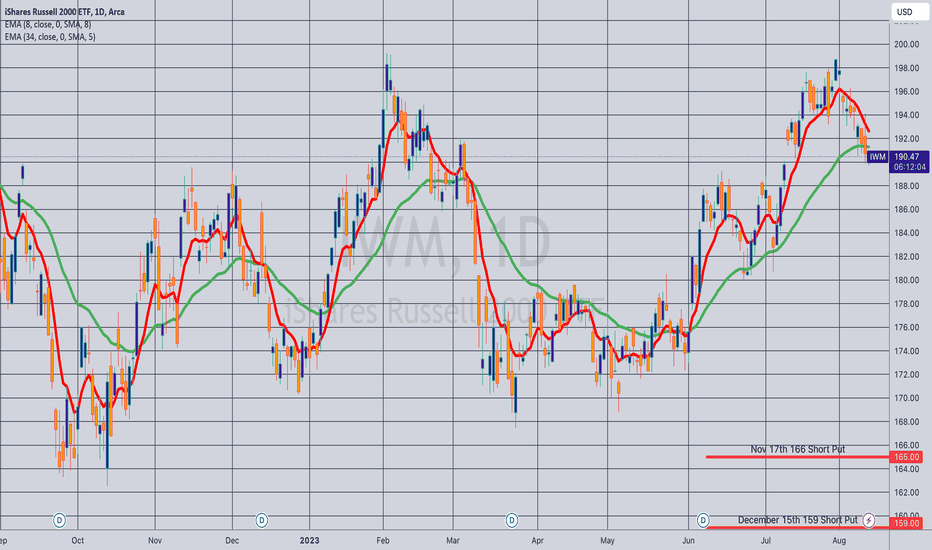Click the 2023 label on the time axis
Screen dimensions: 932x550
[x=309, y=540]
